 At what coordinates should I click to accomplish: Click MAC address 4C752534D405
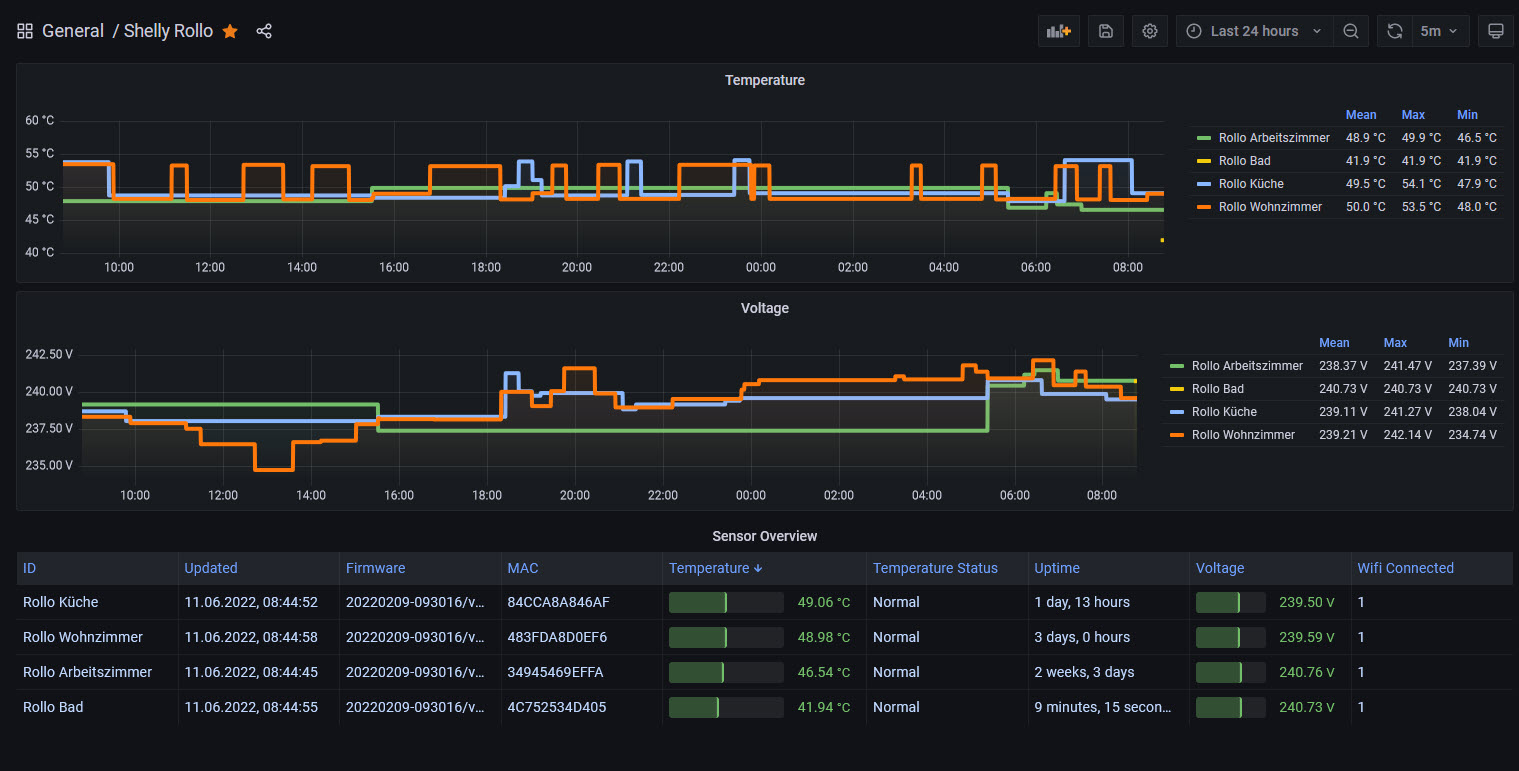click(x=557, y=707)
